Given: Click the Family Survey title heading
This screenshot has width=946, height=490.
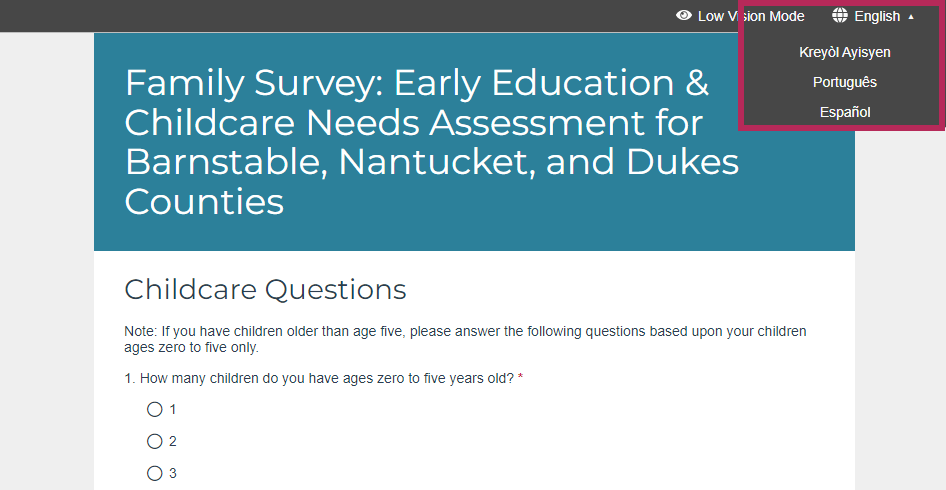Looking at the screenshot, I should [x=431, y=142].
